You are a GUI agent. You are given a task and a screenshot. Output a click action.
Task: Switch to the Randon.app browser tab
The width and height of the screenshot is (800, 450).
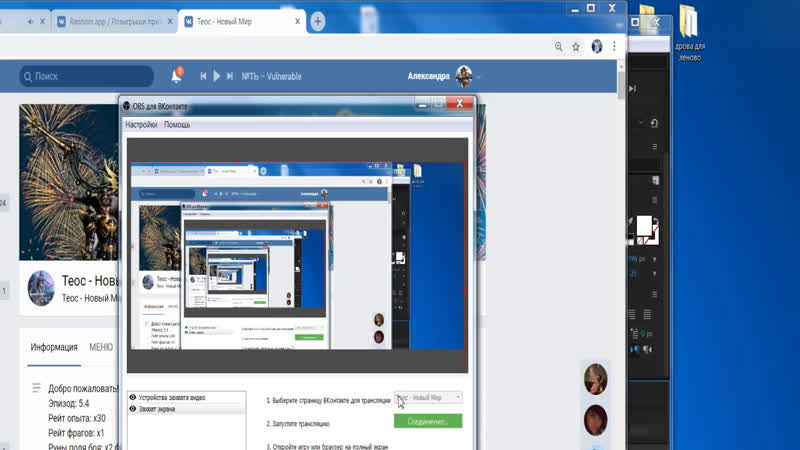click(114, 21)
